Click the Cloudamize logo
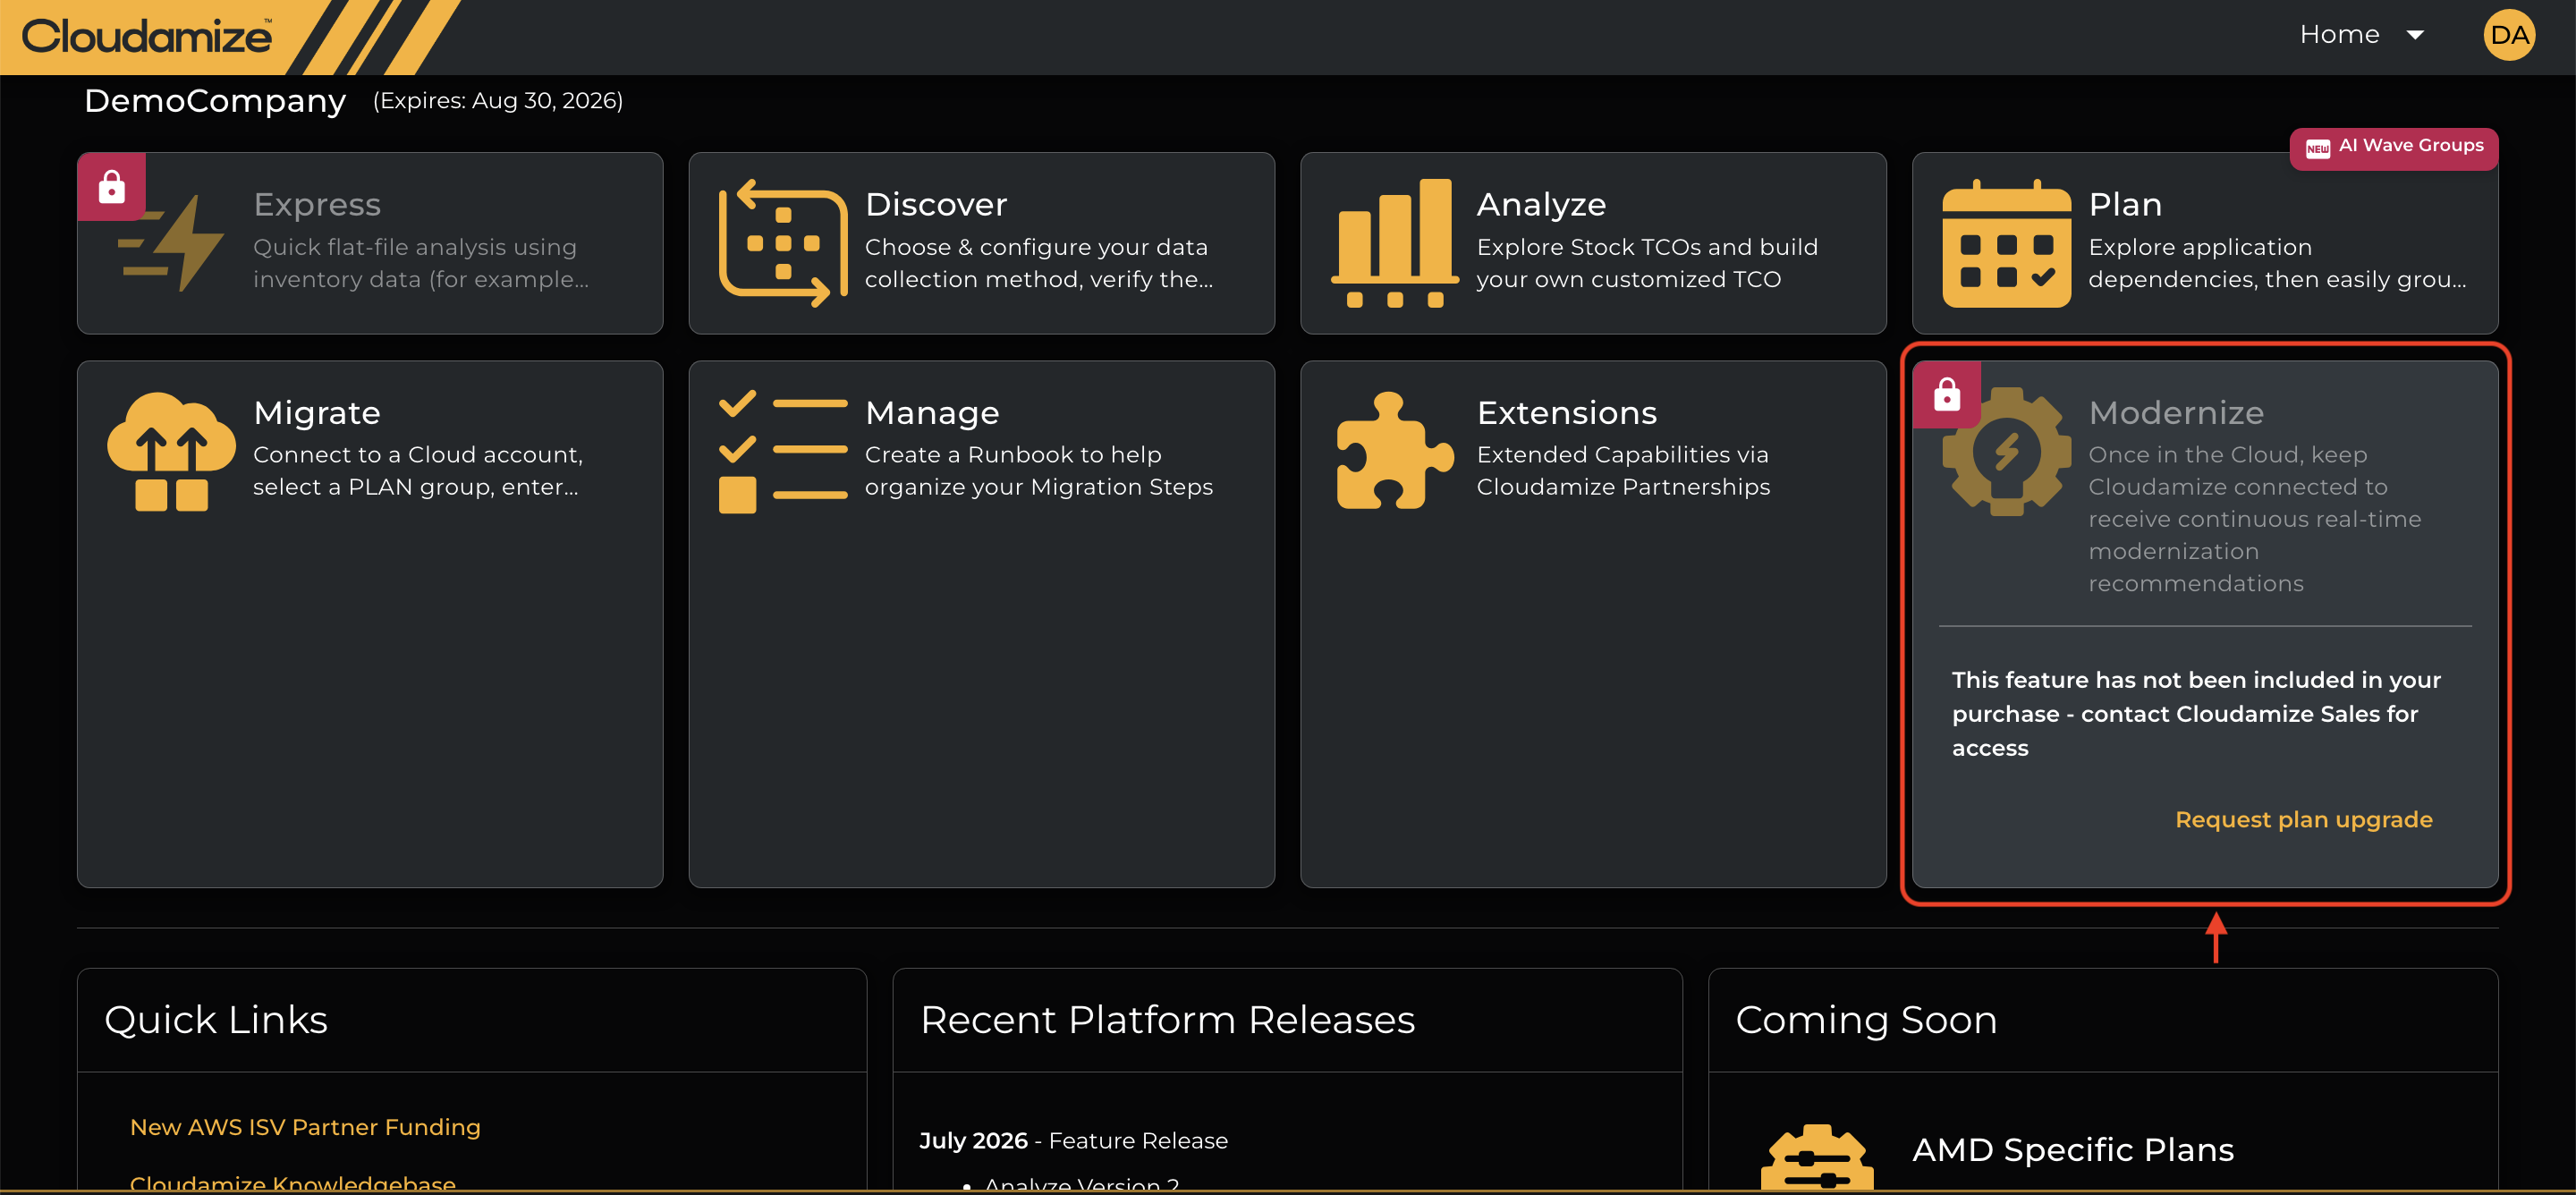 (146, 36)
